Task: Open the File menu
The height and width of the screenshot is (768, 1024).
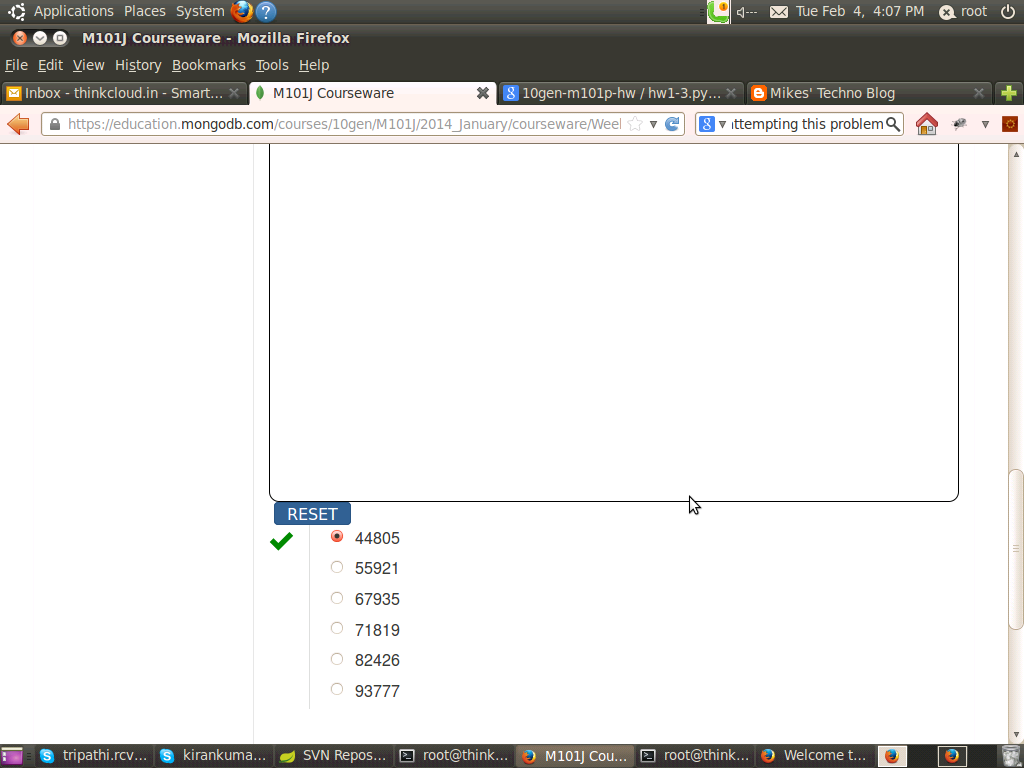Action: 16,65
